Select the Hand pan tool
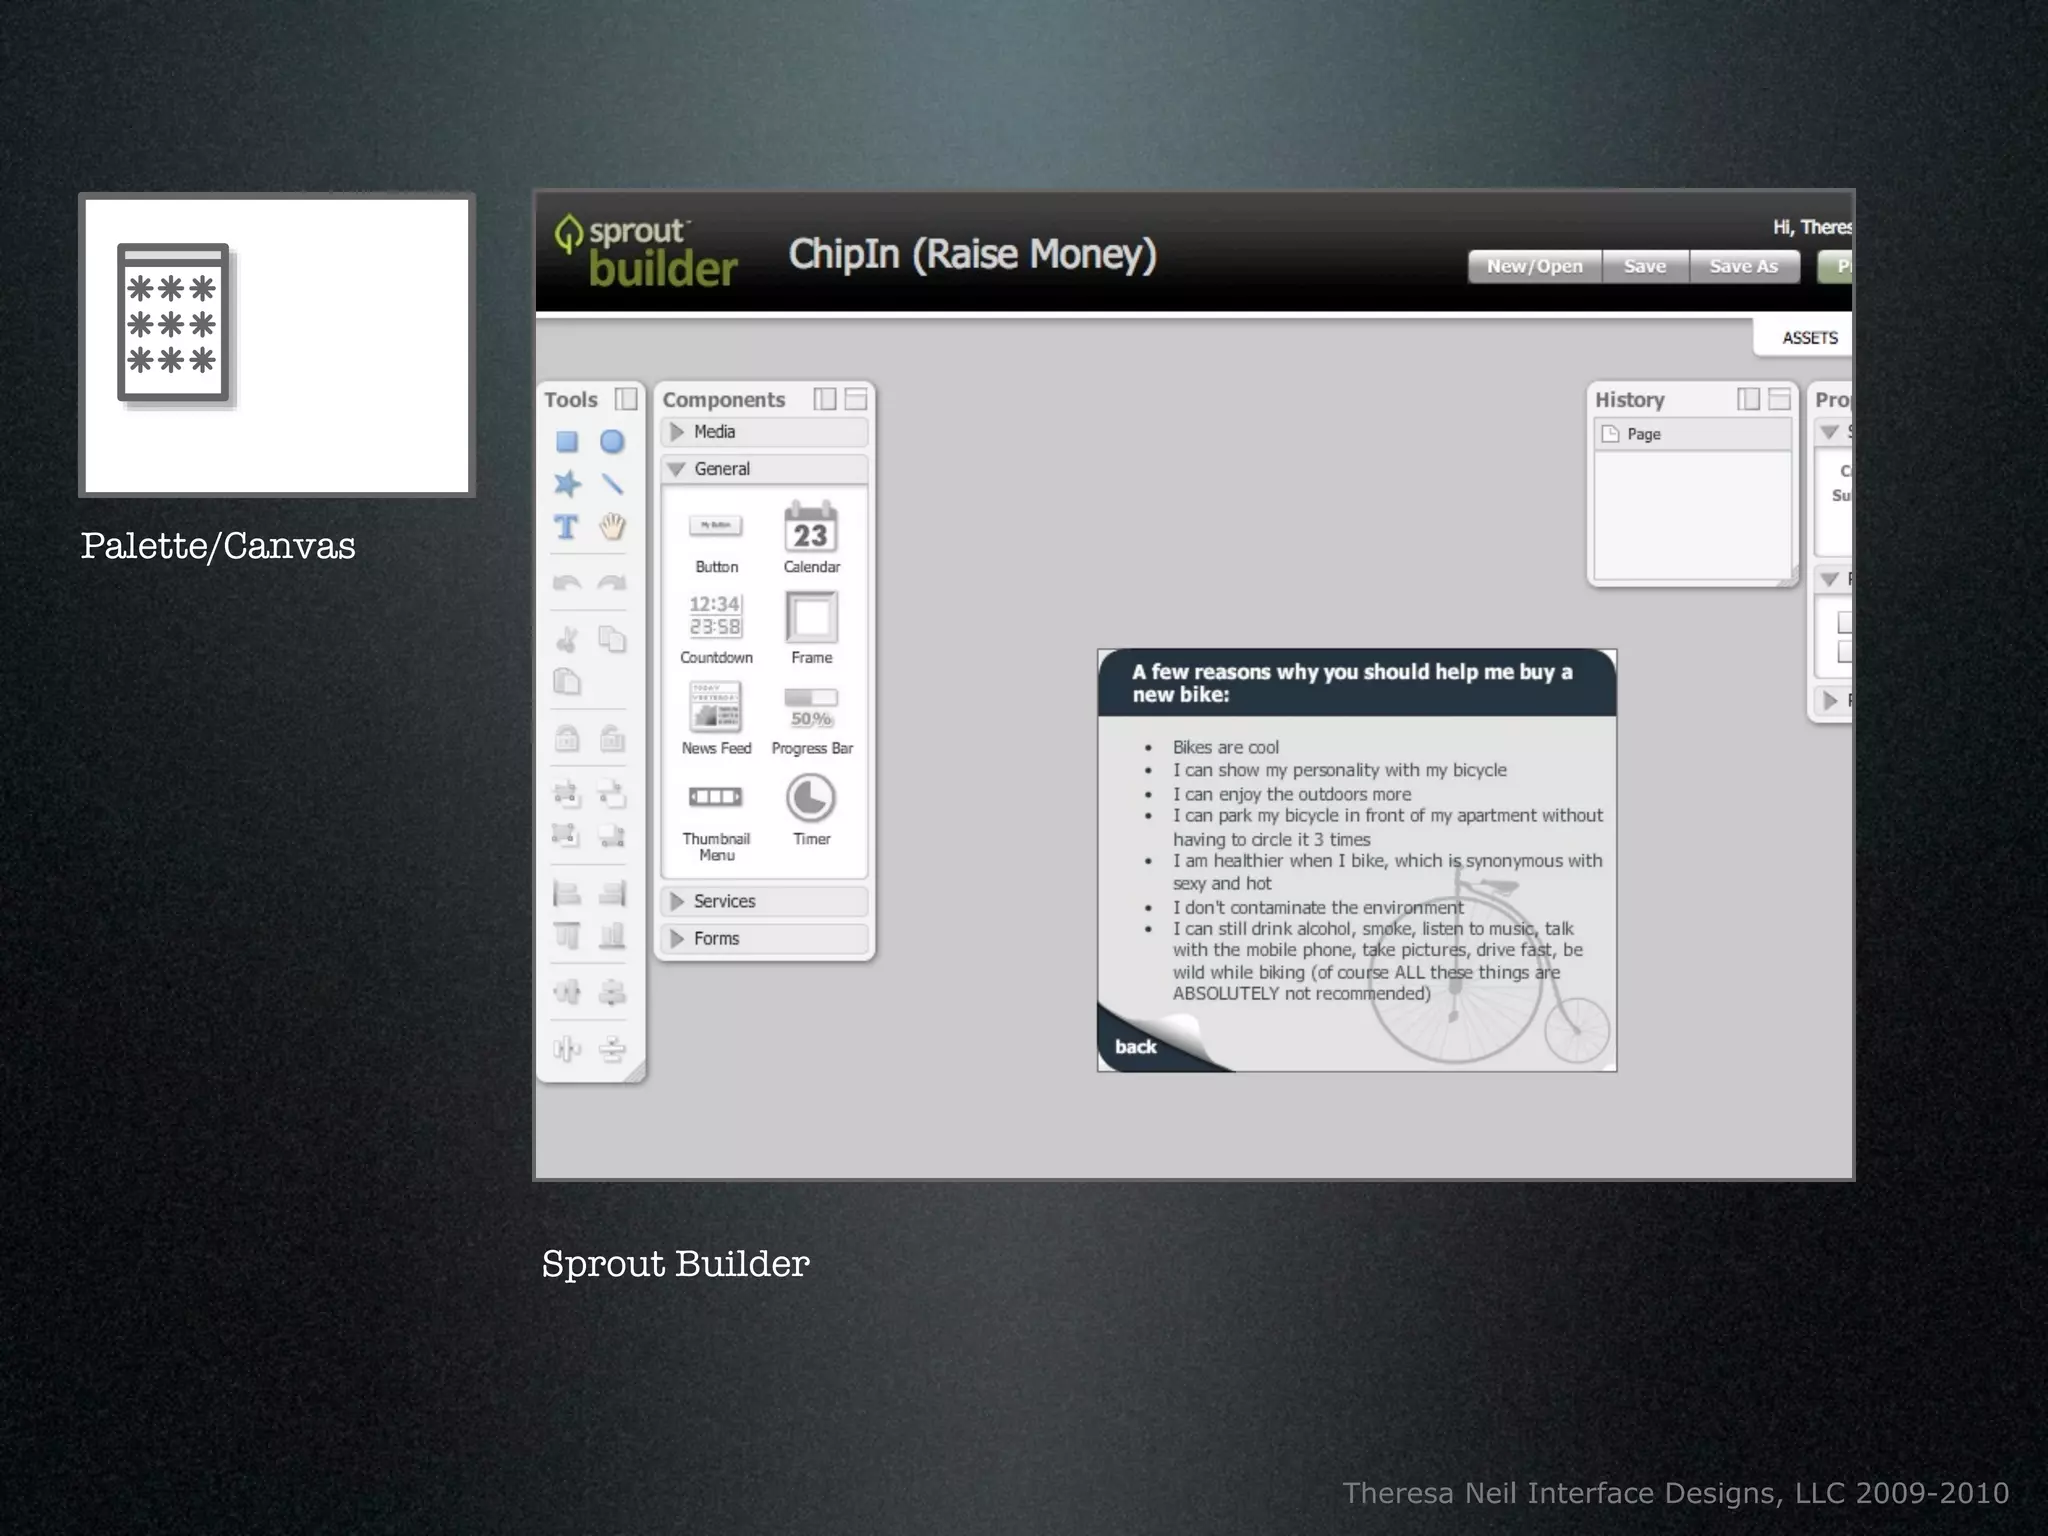2048x1536 pixels. click(612, 527)
